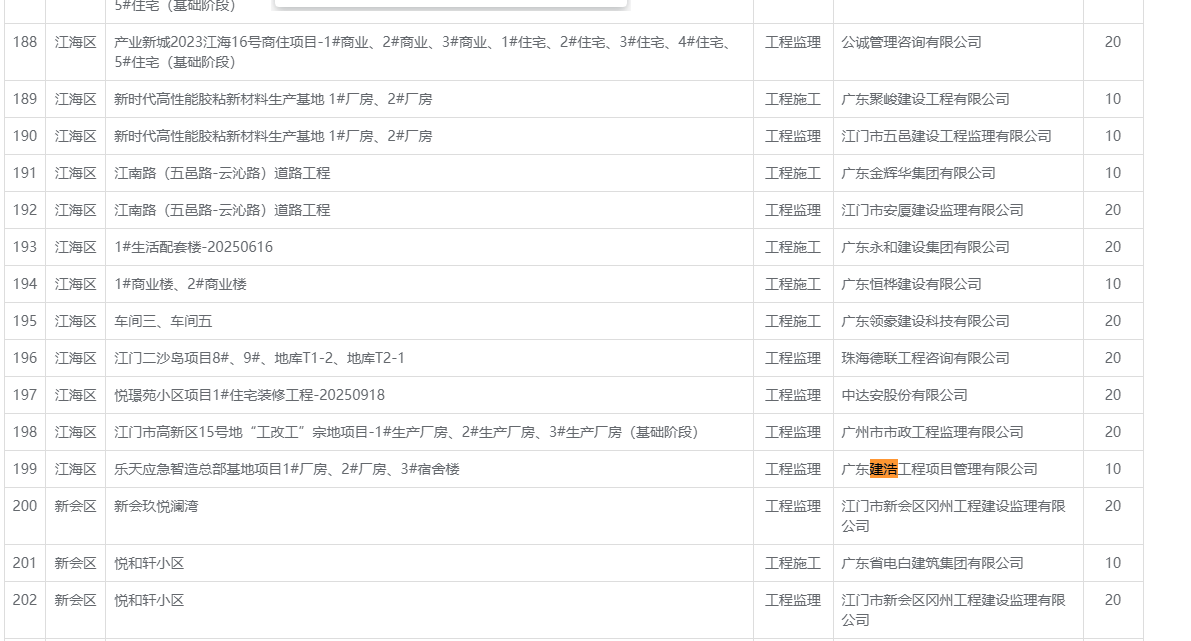Viewport: 1191px width, 641px height.
Task: Select 悦璟苑小区项目1#住宅装修工程 project cell
Action: click(x=250, y=395)
